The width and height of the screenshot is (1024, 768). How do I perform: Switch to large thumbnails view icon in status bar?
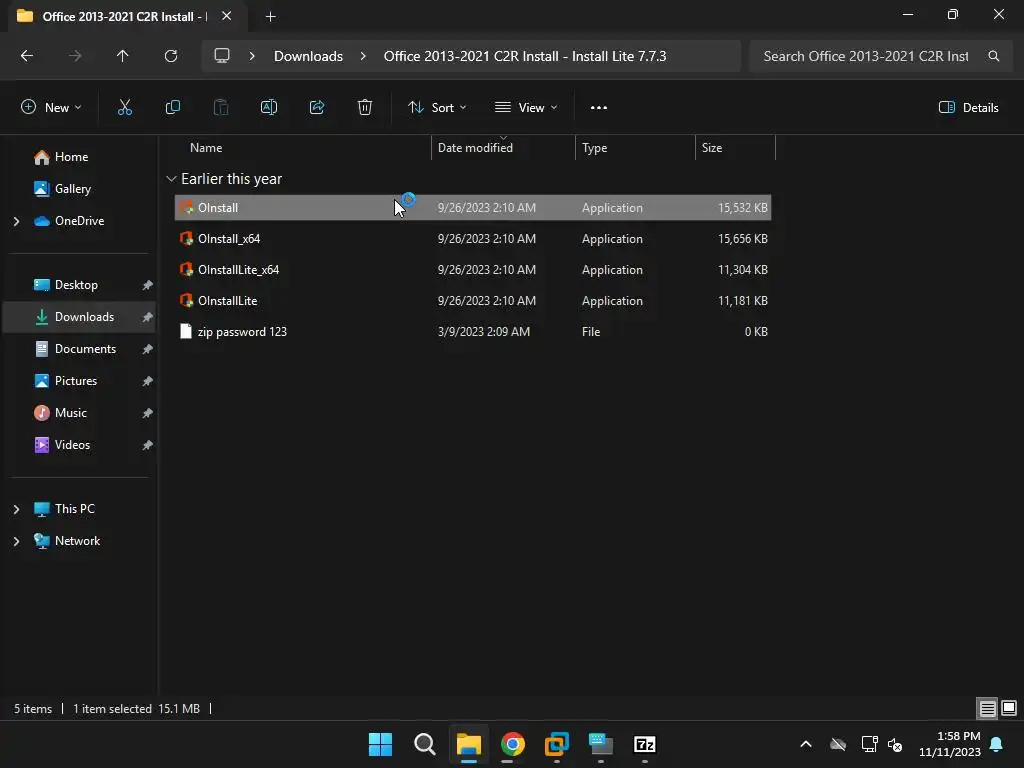[x=1009, y=708]
